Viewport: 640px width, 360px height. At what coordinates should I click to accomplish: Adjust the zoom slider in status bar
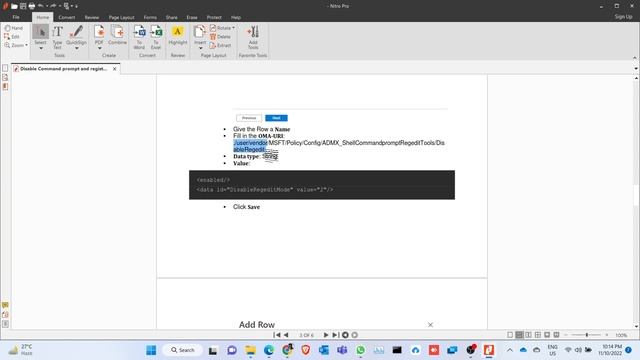coord(587,335)
